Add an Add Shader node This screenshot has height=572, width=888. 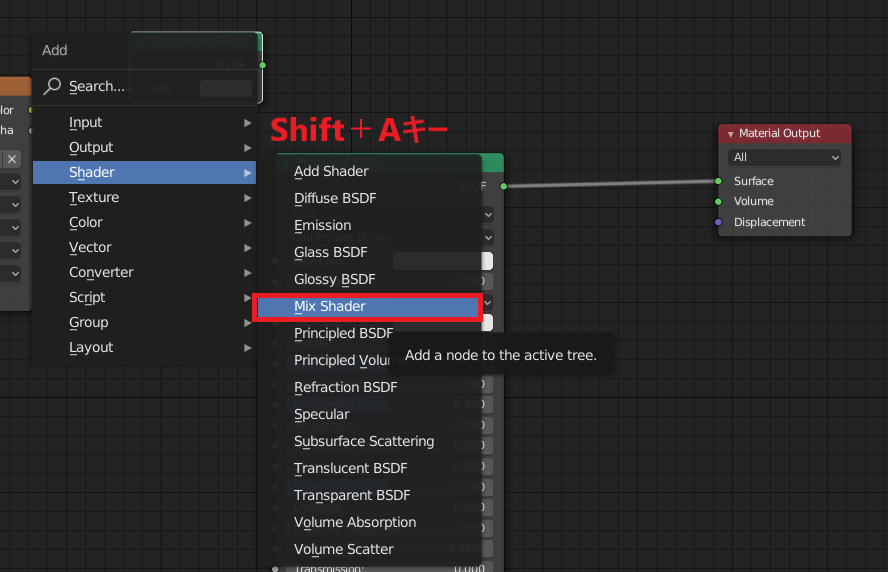369,171
